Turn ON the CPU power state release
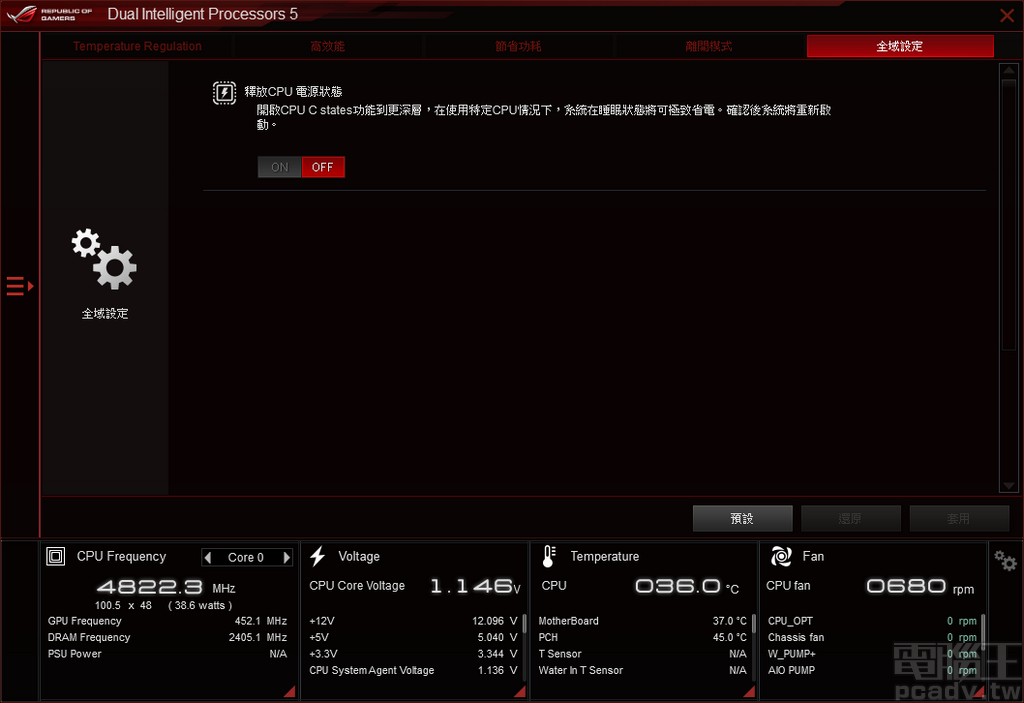The image size is (1024, 703). [280, 167]
